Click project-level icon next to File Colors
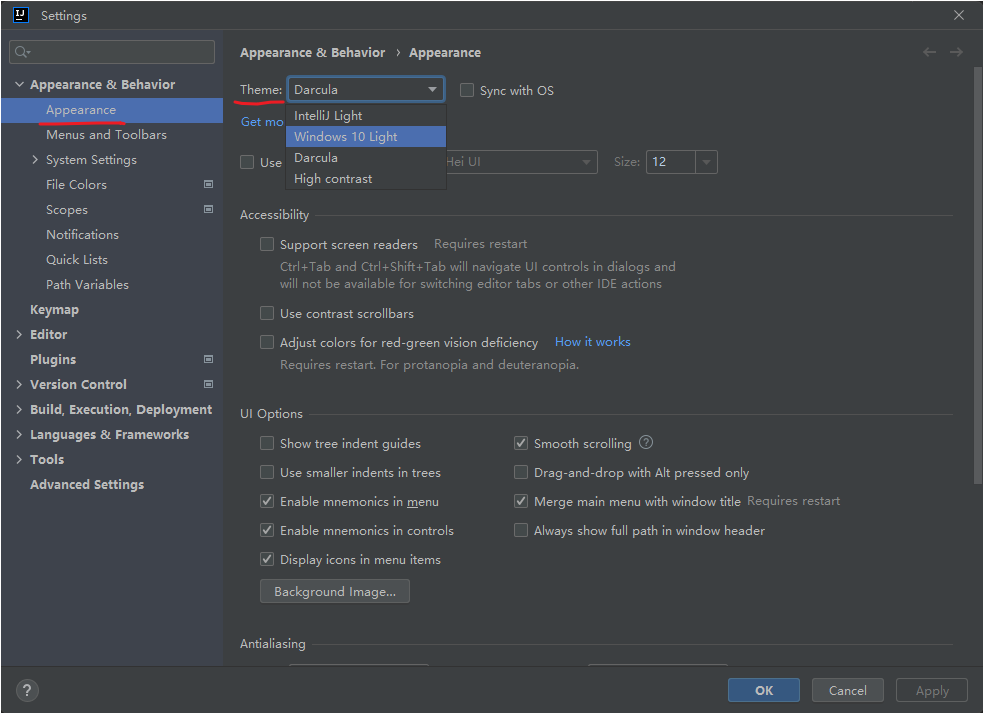The image size is (983, 713). tap(209, 184)
